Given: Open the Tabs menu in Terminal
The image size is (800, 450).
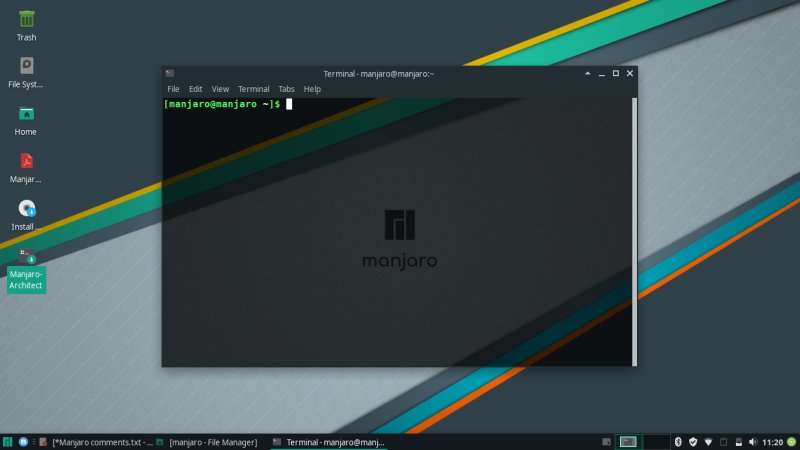Looking at the screenshot, I should pyautogui.click(x=286, y=89).
